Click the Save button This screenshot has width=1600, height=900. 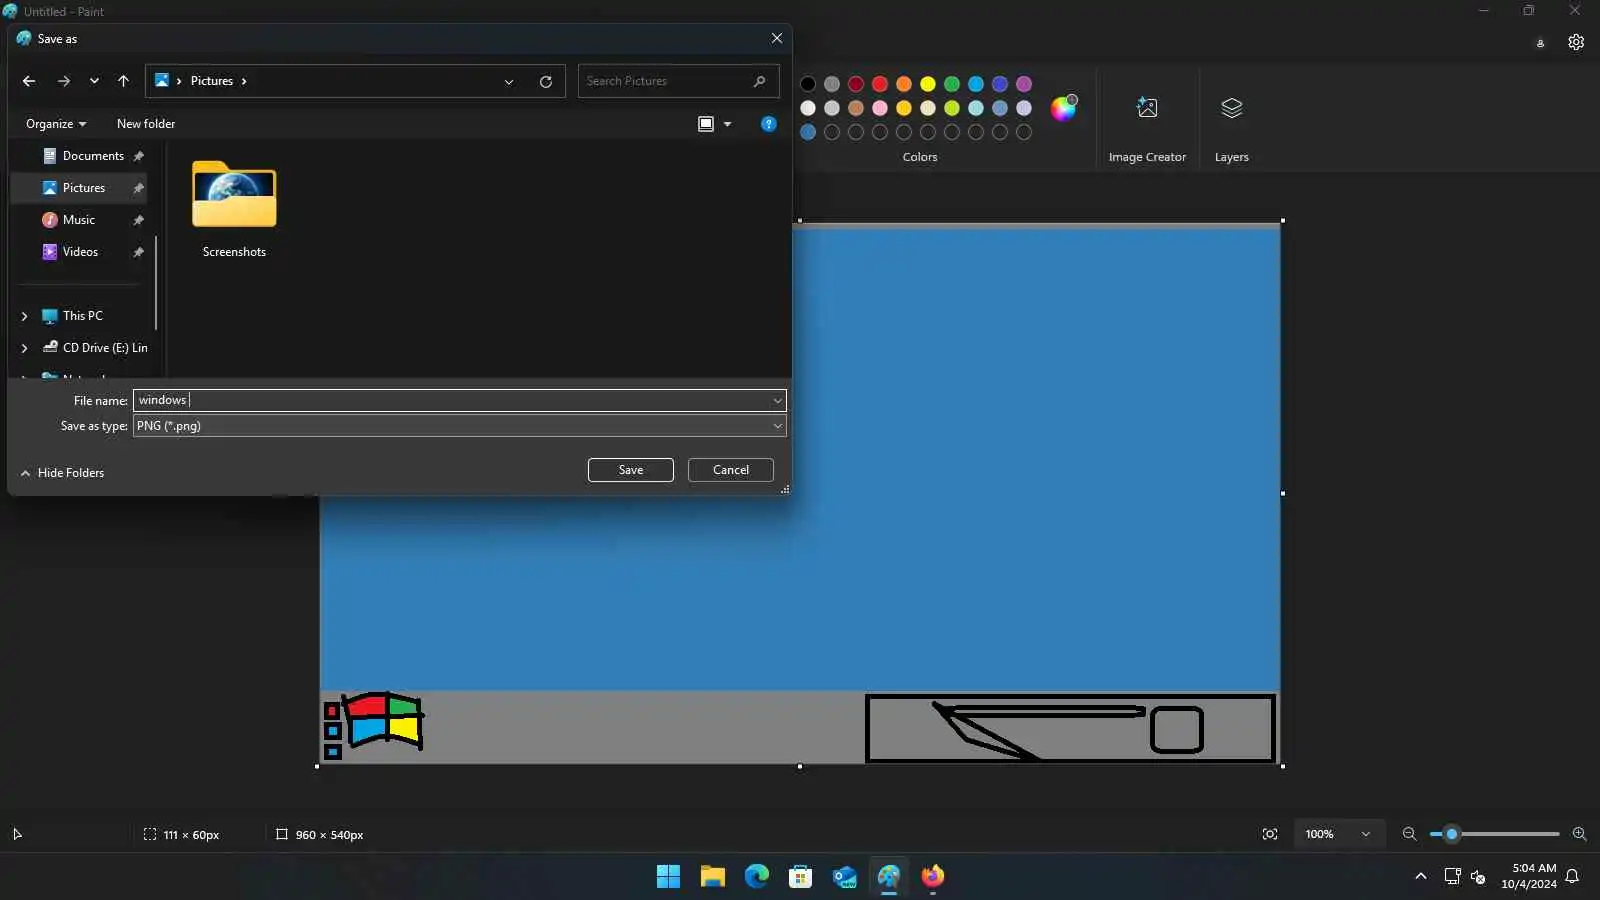(x=631, y=470)
